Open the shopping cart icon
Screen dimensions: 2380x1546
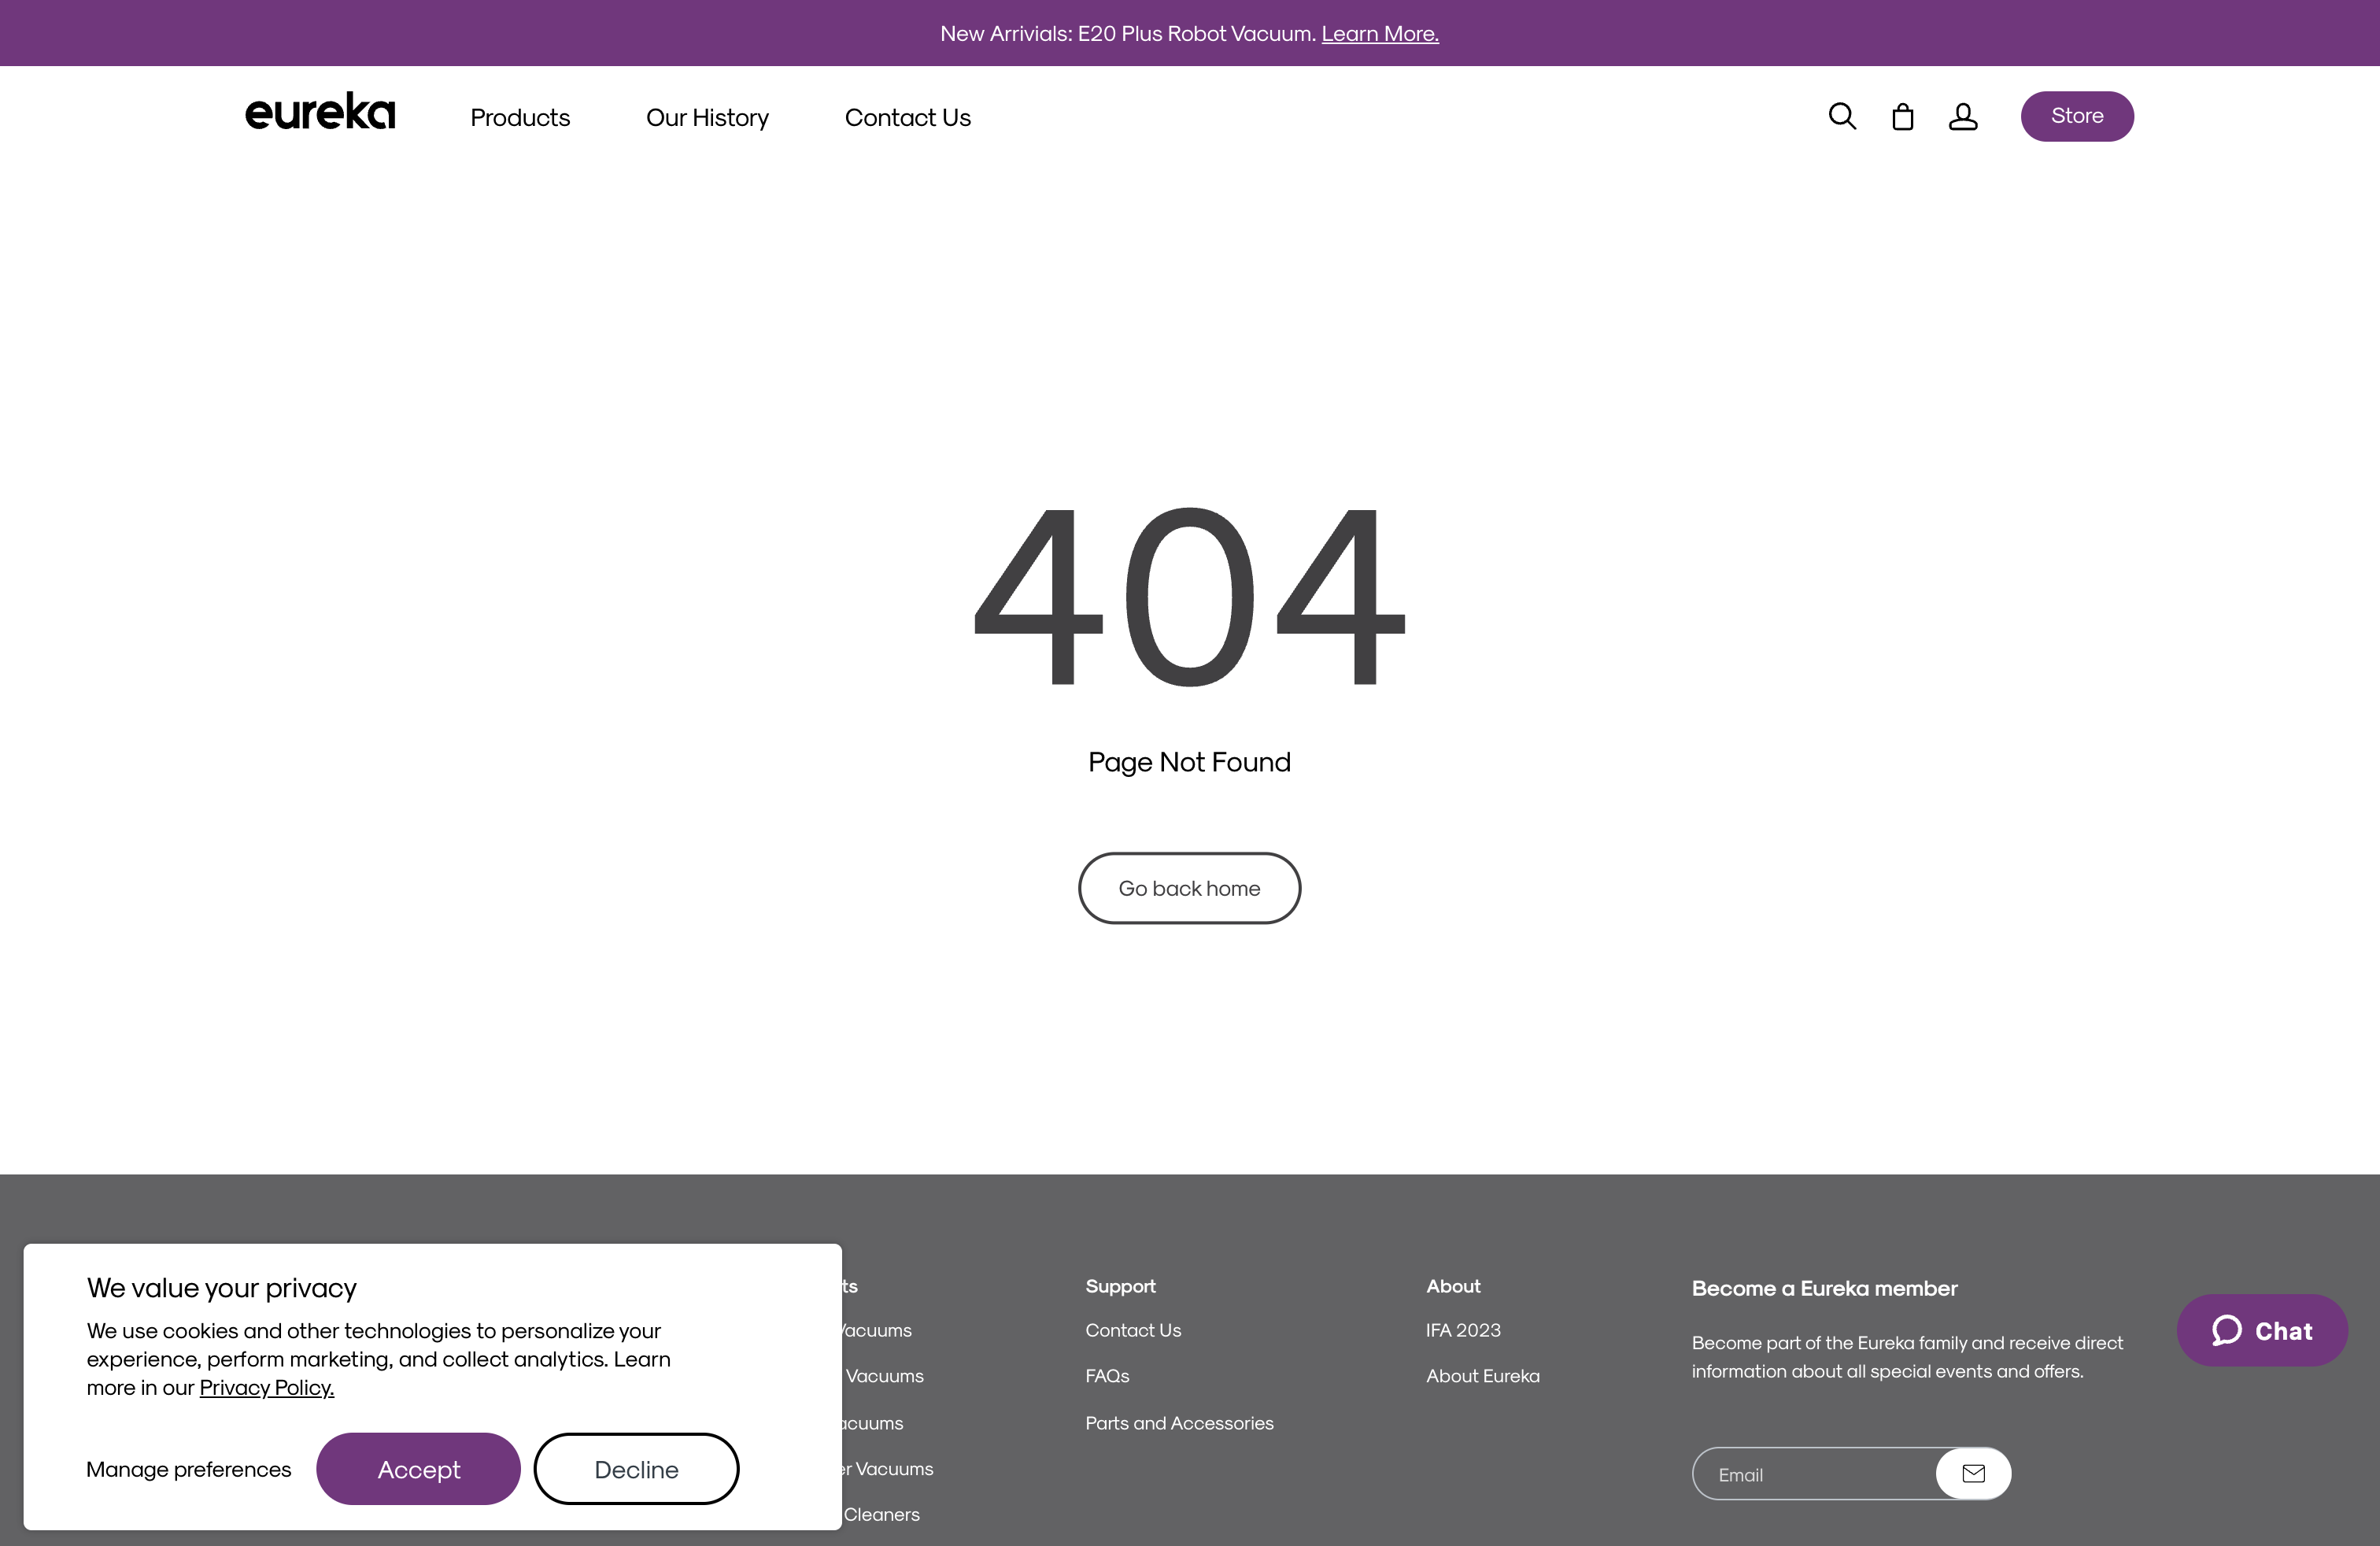pos(1903,116)
